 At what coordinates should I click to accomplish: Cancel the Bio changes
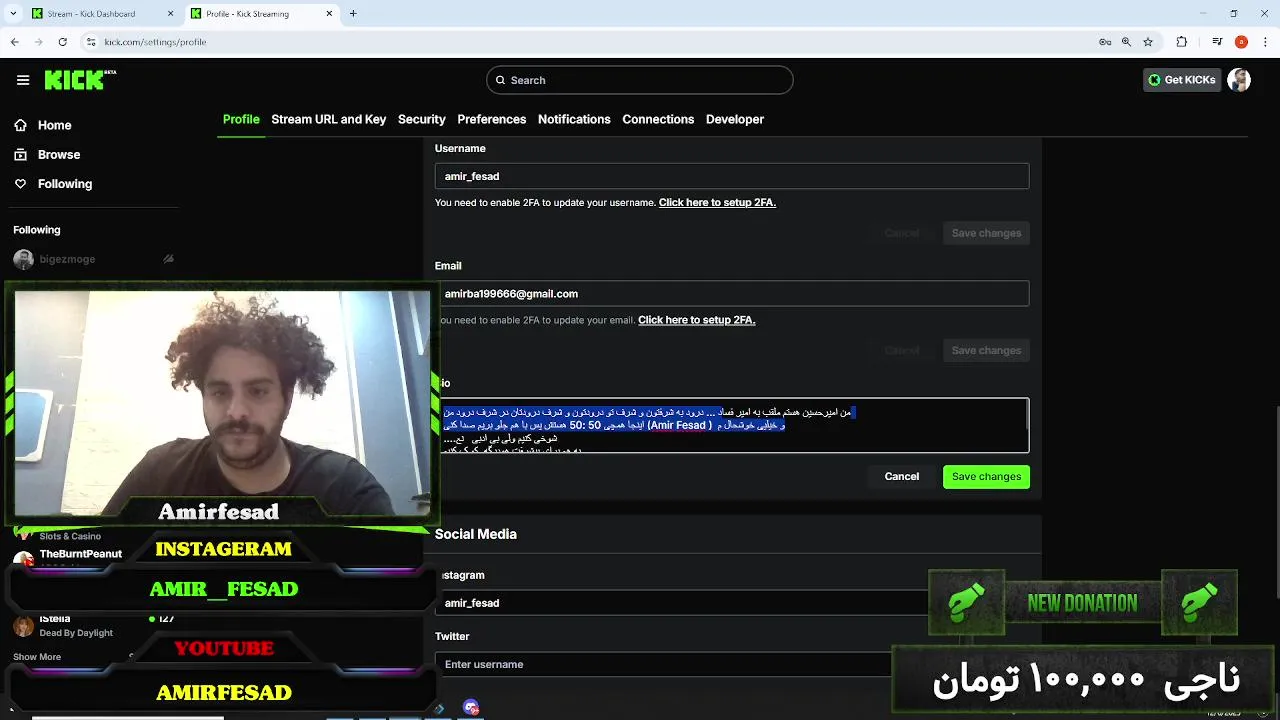click(x=901, y=477)
